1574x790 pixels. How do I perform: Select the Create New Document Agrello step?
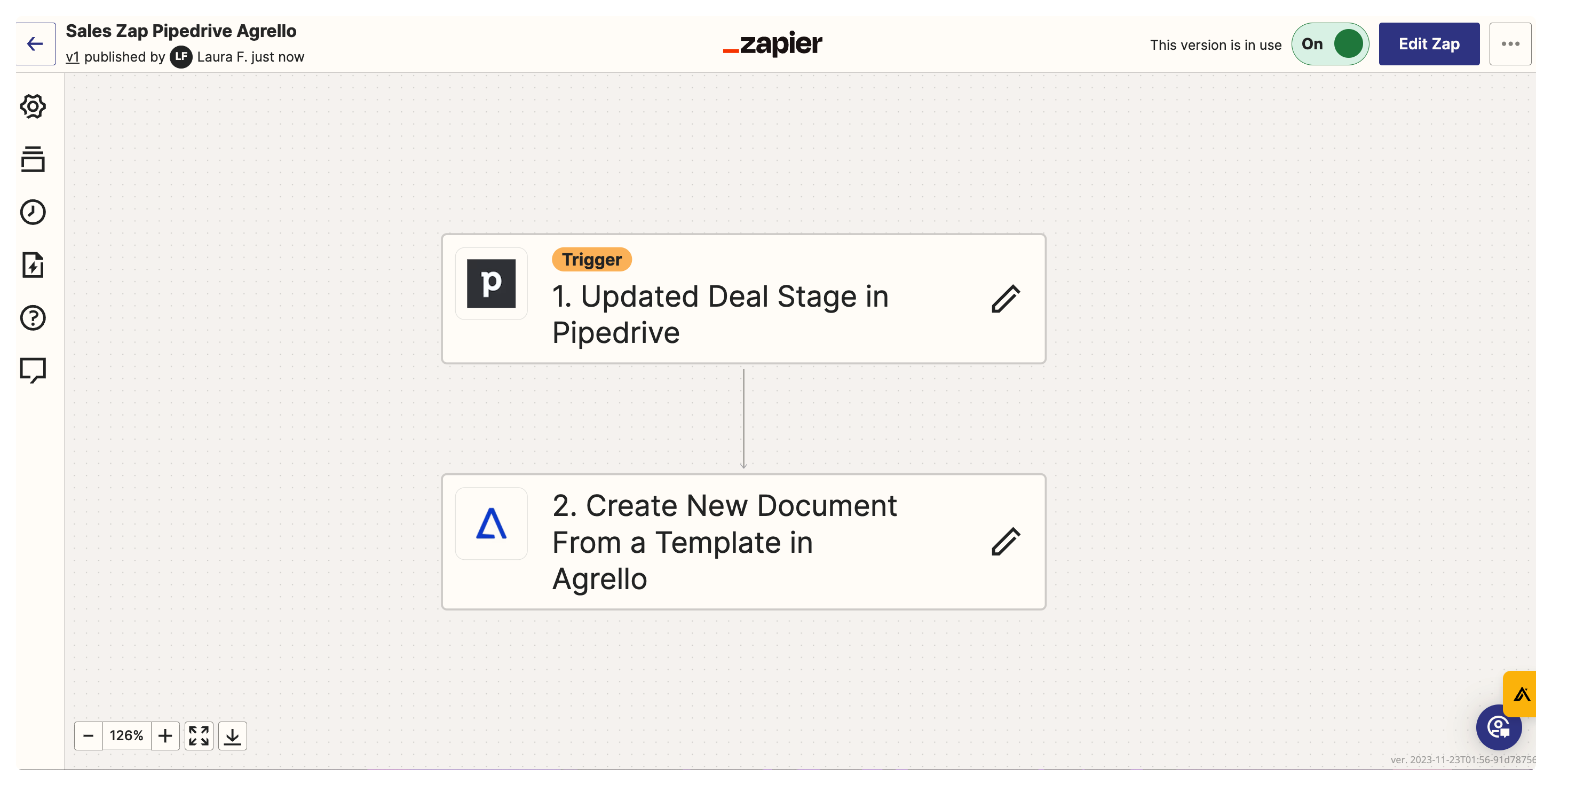720,542
